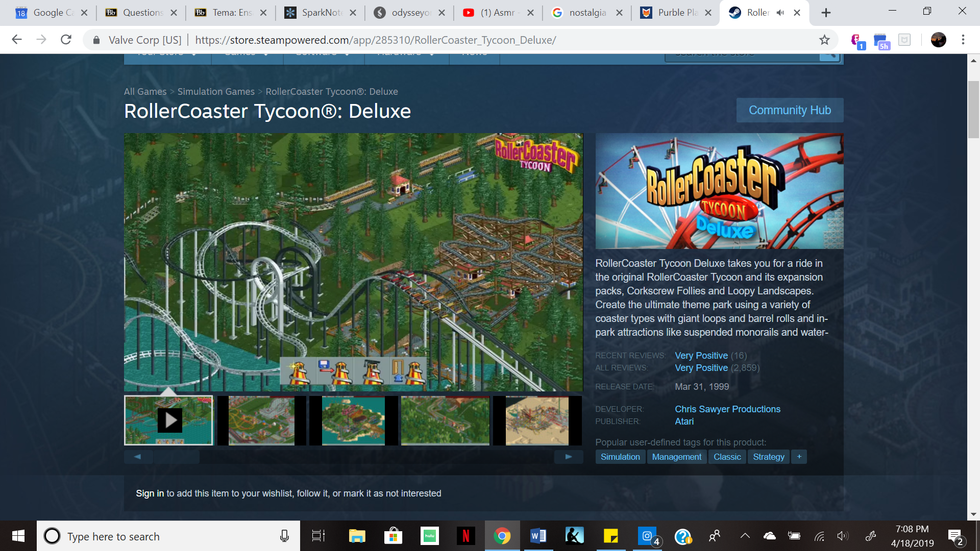Bookmark this page with the star icon
The width and height of the screenshot is (980, 551).
click(x=824, y=40)
